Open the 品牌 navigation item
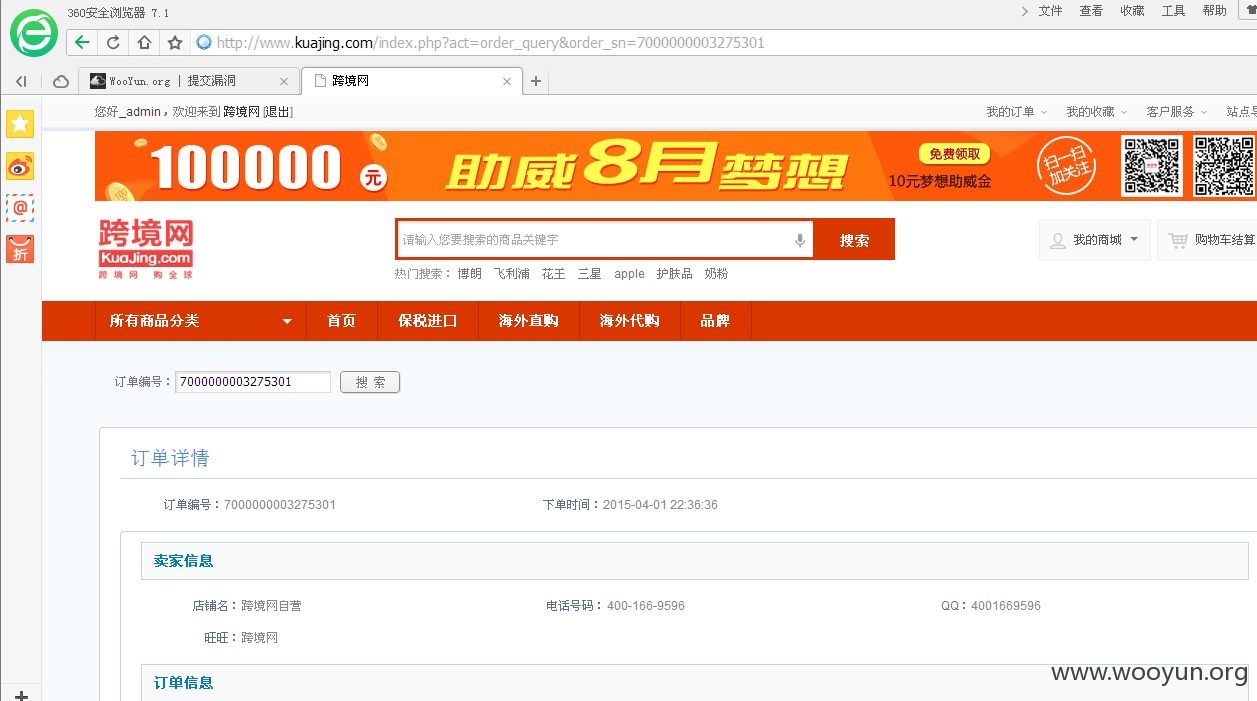 pyautogui.click(x=715, y=321)
